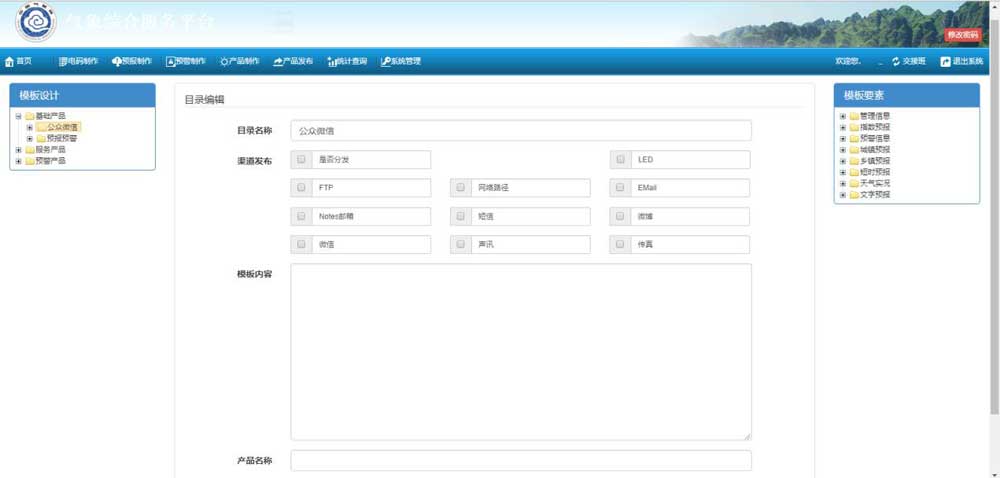1000x478 pixels.
Task: Check the 短信 channel checkbox
Action: tap(461, 216)
